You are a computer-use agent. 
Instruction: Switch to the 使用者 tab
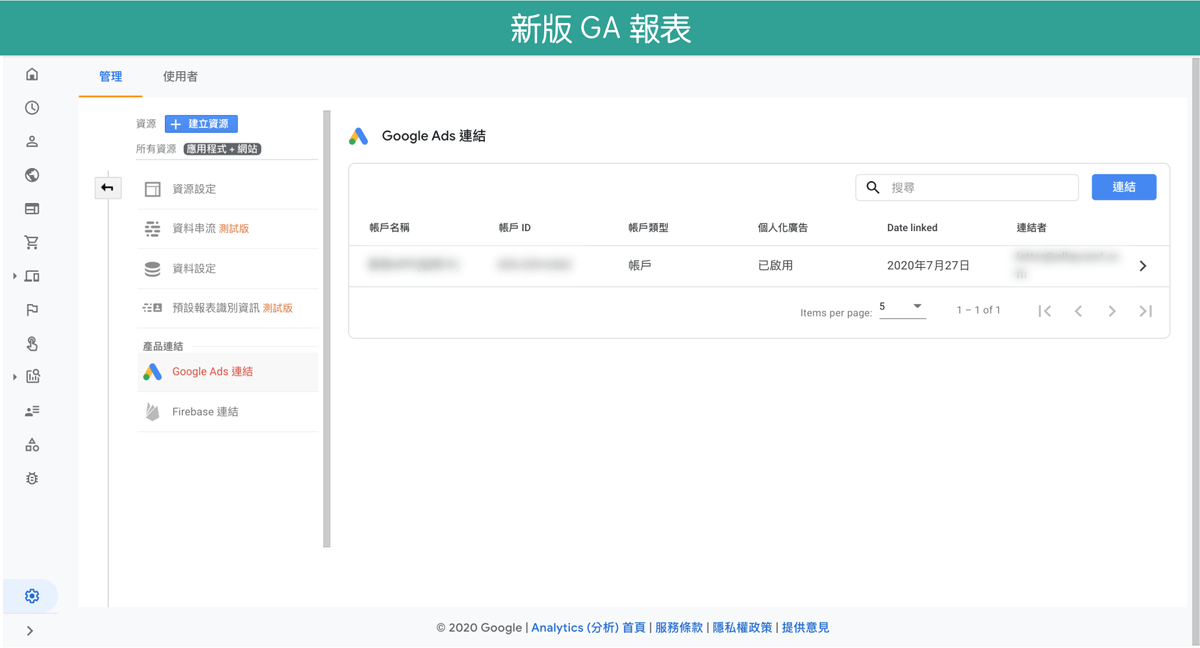[x=180, y=76]
